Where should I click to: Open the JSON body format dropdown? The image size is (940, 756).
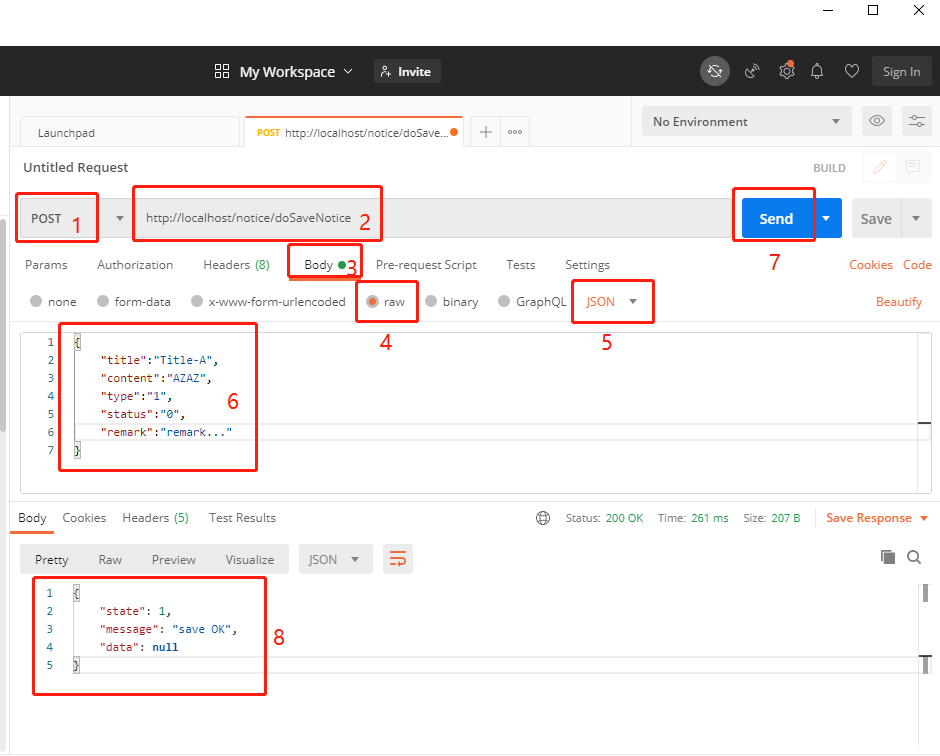point(611,302)
